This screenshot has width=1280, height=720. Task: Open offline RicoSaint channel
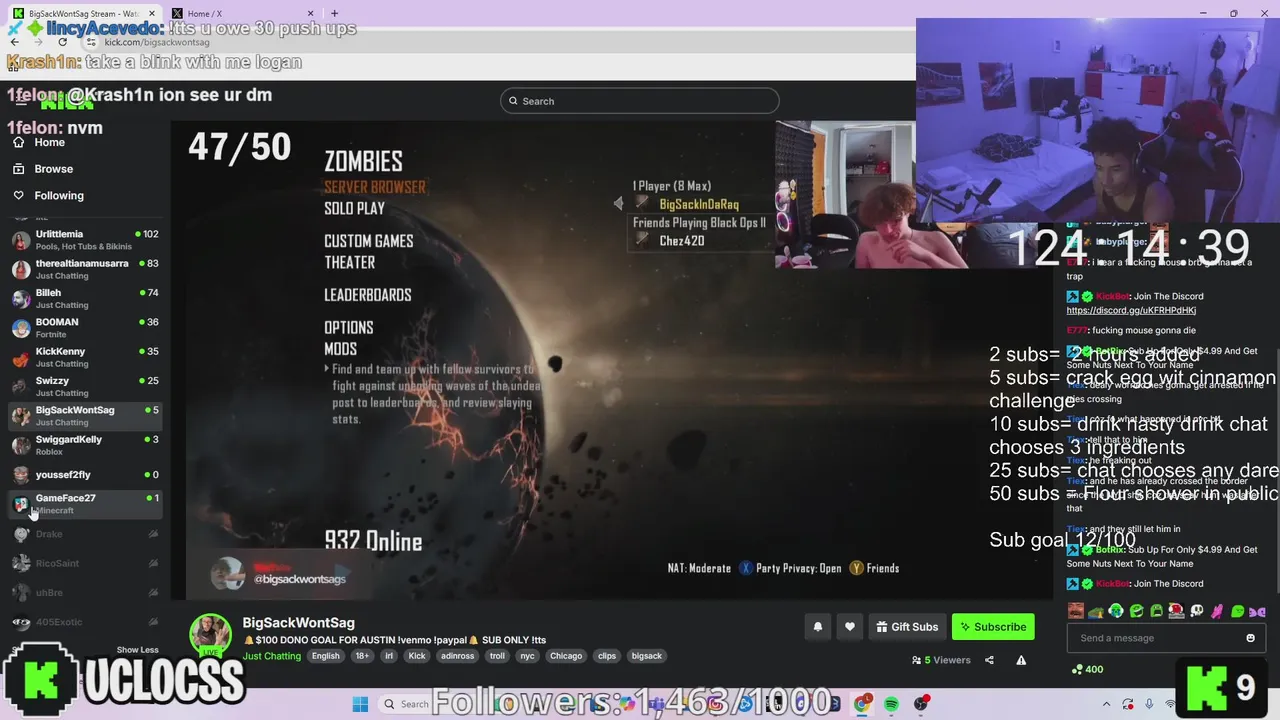click(x=85, y=563)
